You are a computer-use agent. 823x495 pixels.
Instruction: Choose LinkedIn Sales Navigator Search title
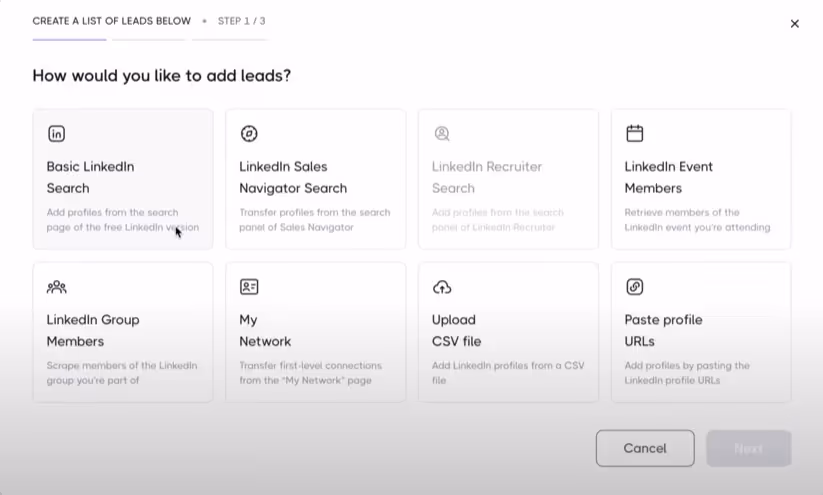pos(293,177)
